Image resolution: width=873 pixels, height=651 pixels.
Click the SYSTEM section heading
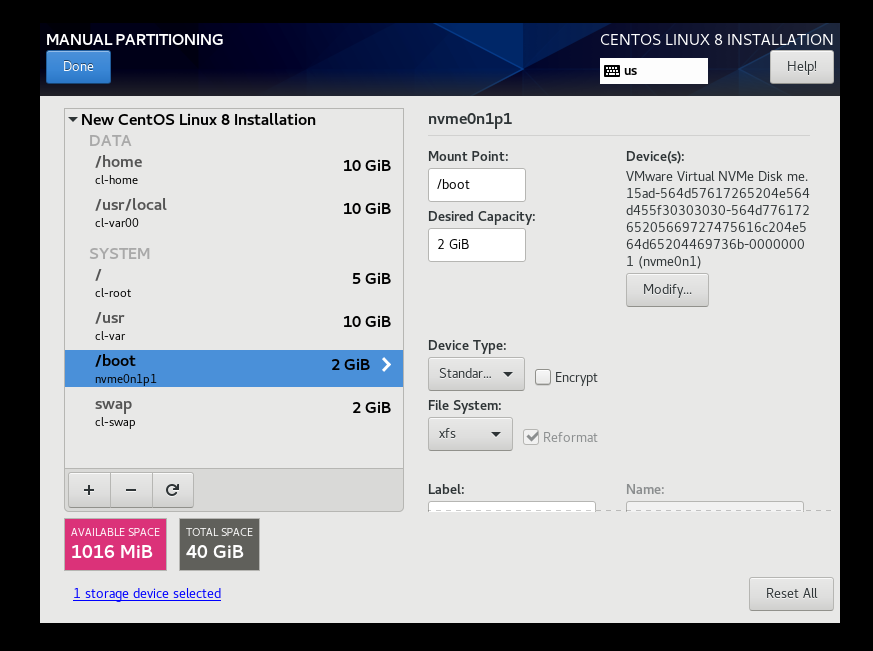click(x=120, y=254)
